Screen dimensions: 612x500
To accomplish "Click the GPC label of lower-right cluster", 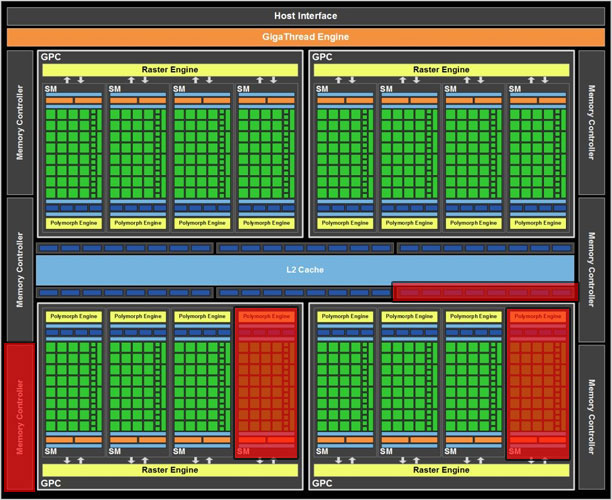I will click(x=322, y=483).
